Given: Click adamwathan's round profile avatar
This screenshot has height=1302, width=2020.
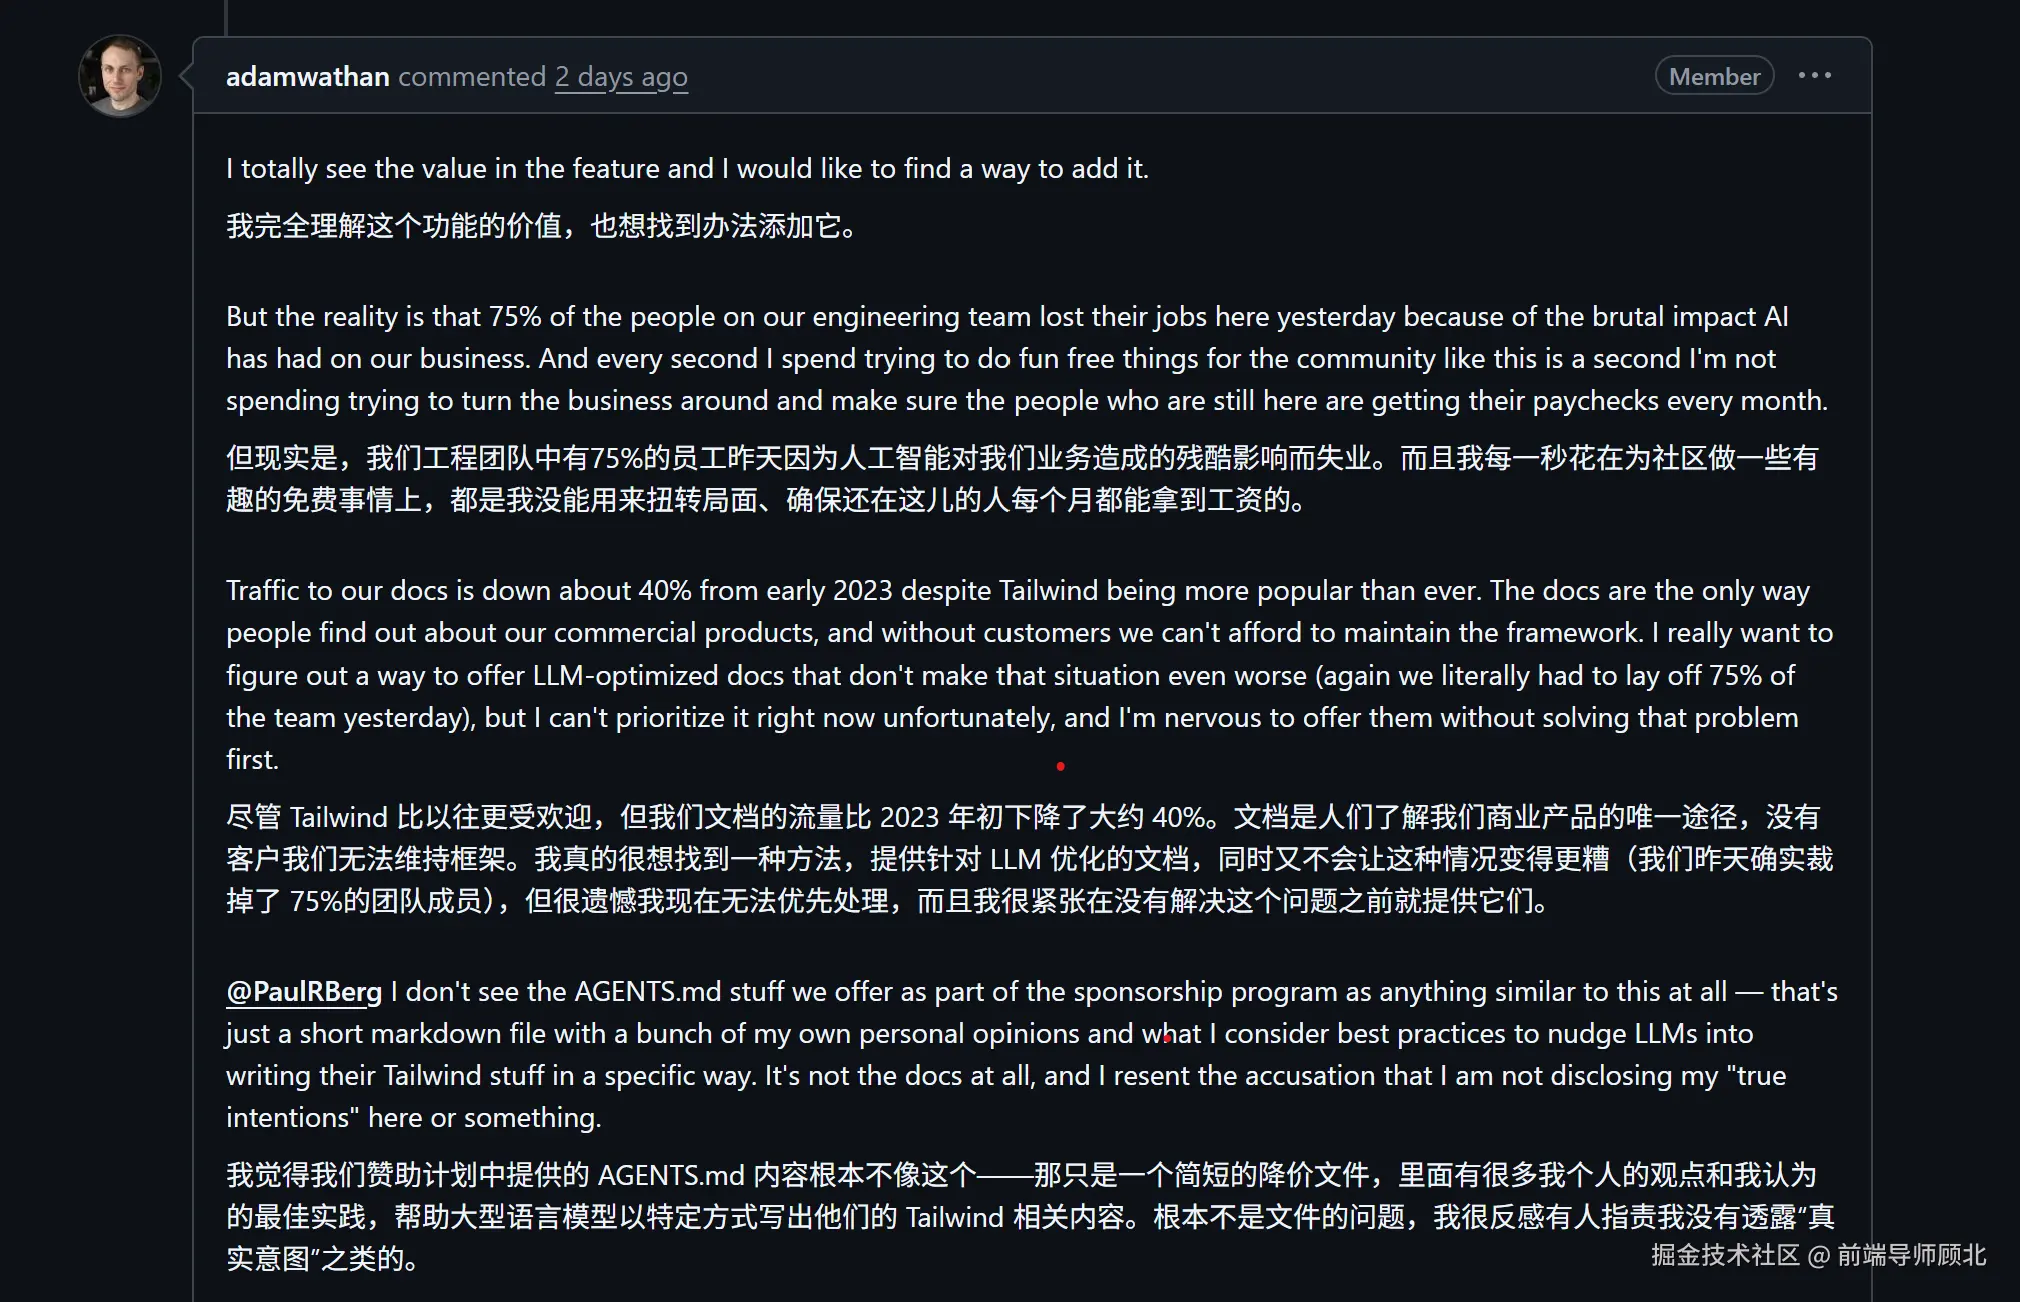Looking at the screenshot, I should point(120,76).
